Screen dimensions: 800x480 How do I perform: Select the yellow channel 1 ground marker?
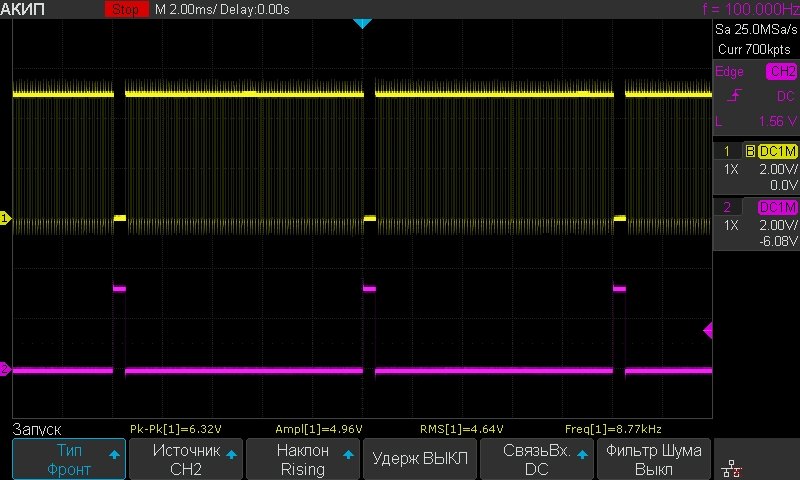(x=5, y=218)
